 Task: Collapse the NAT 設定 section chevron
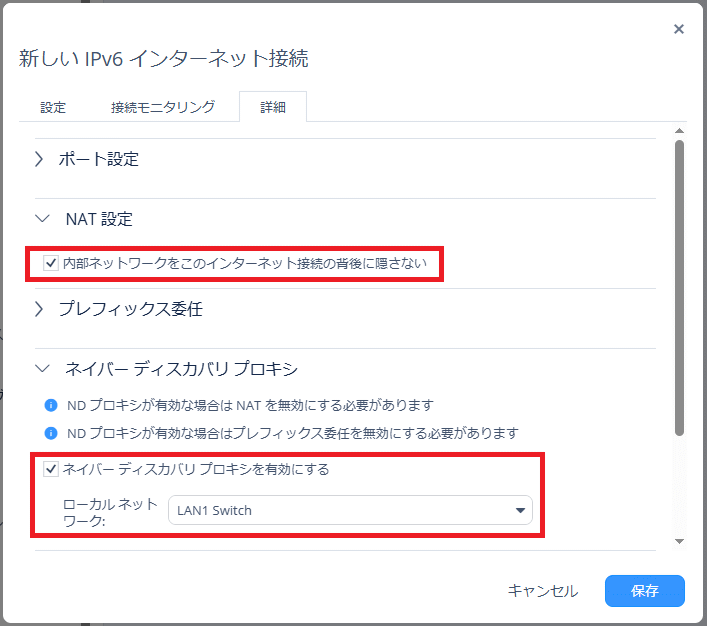(x=41, y=219)
